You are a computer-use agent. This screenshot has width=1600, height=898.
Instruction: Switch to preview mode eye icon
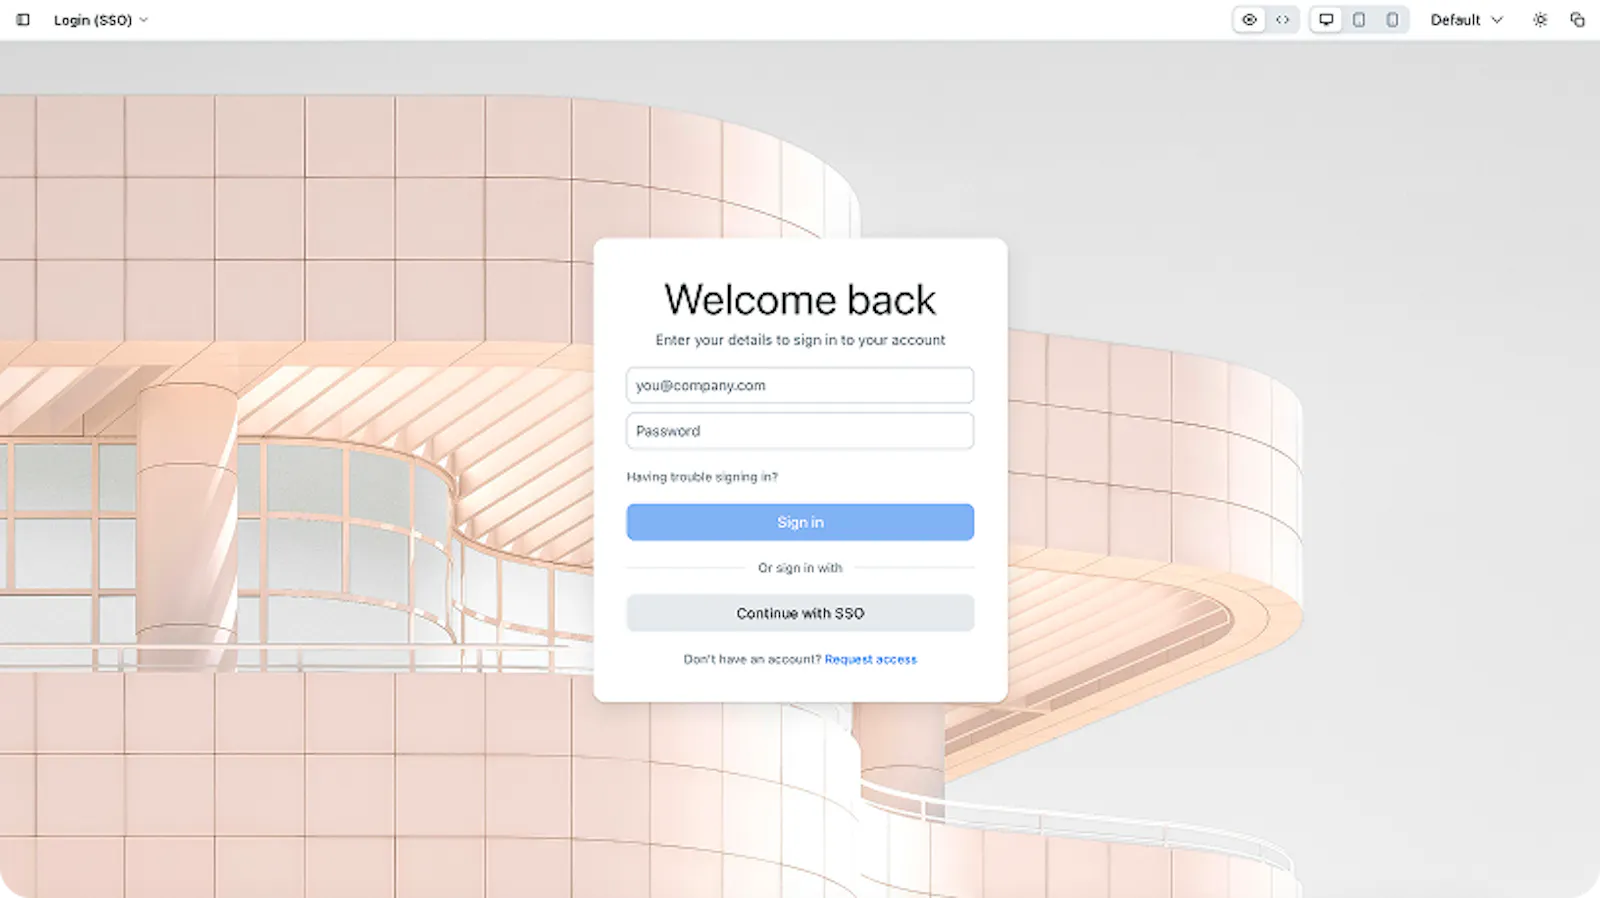tap(1249, 20)
